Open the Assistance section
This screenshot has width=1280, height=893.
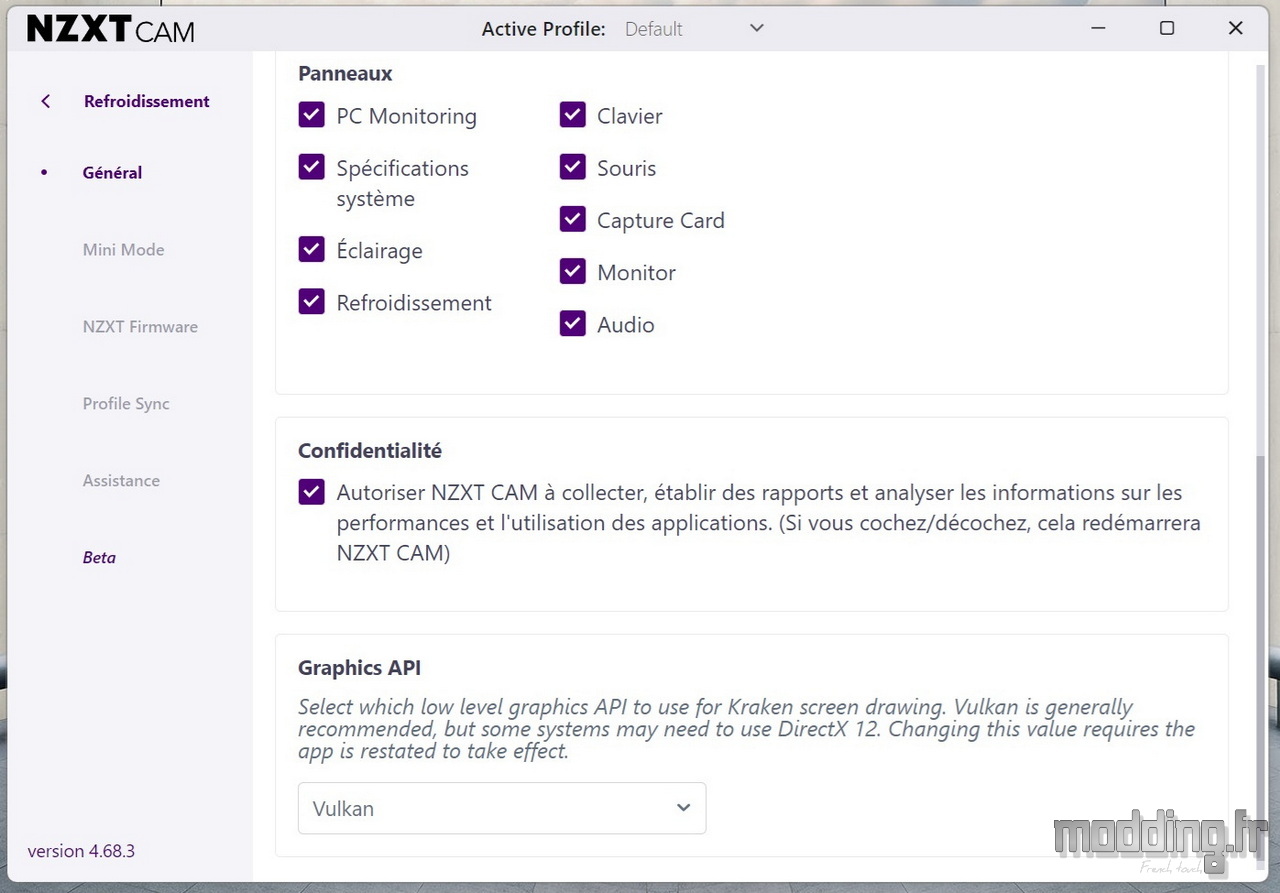pos(121,481)
